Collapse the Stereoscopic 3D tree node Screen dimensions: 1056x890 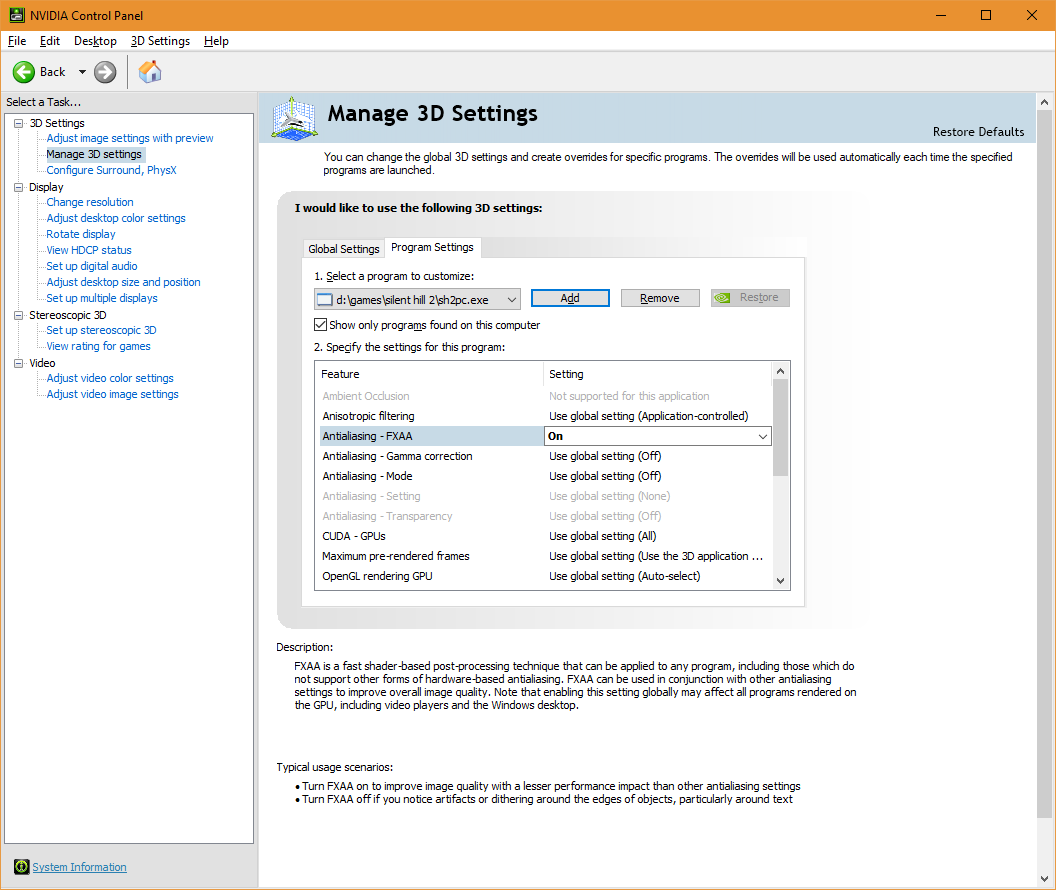point(18,315)
